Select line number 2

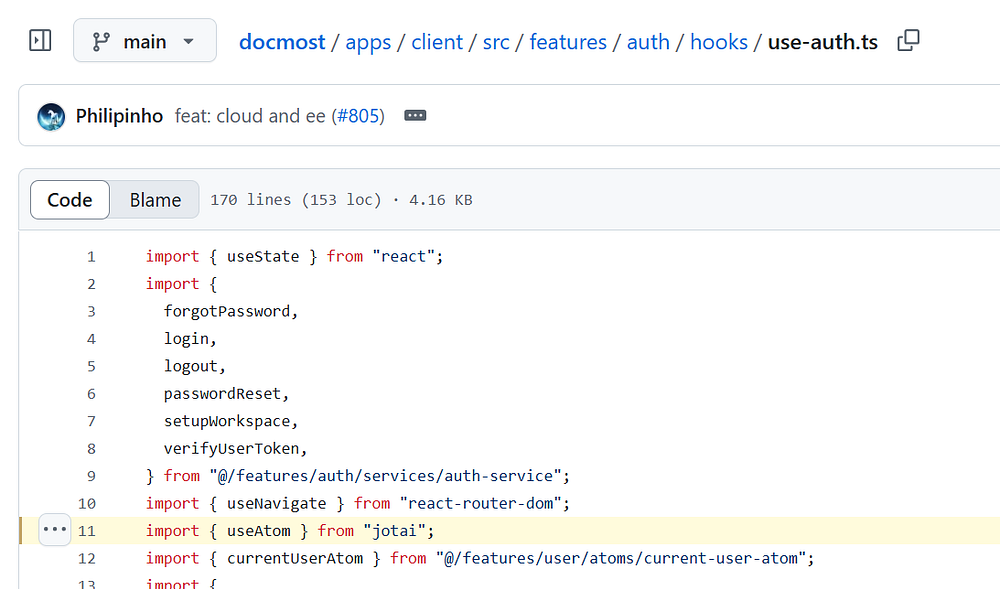(x=91, y=284)
